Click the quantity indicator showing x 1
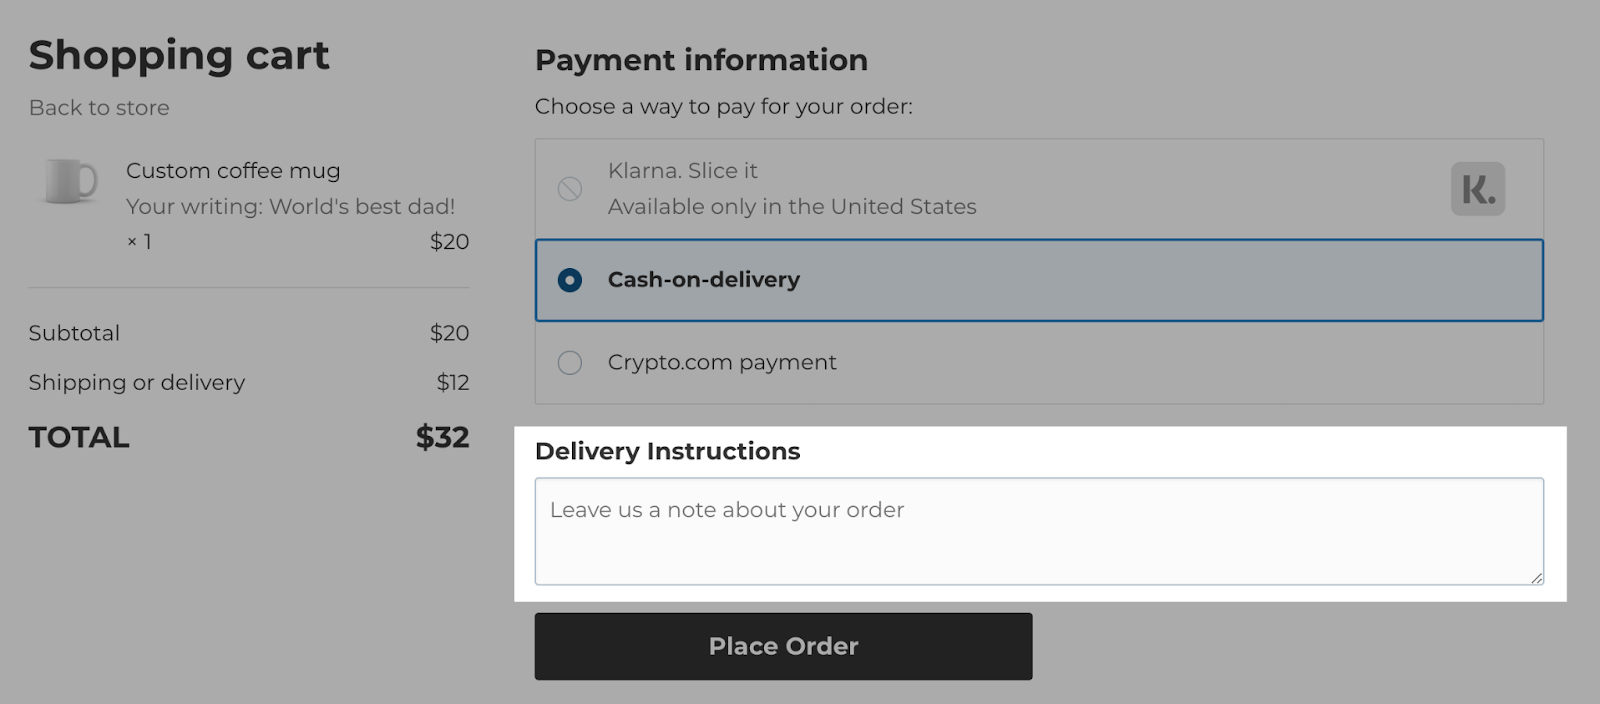 pyautogui.click(x=141, y=241)
